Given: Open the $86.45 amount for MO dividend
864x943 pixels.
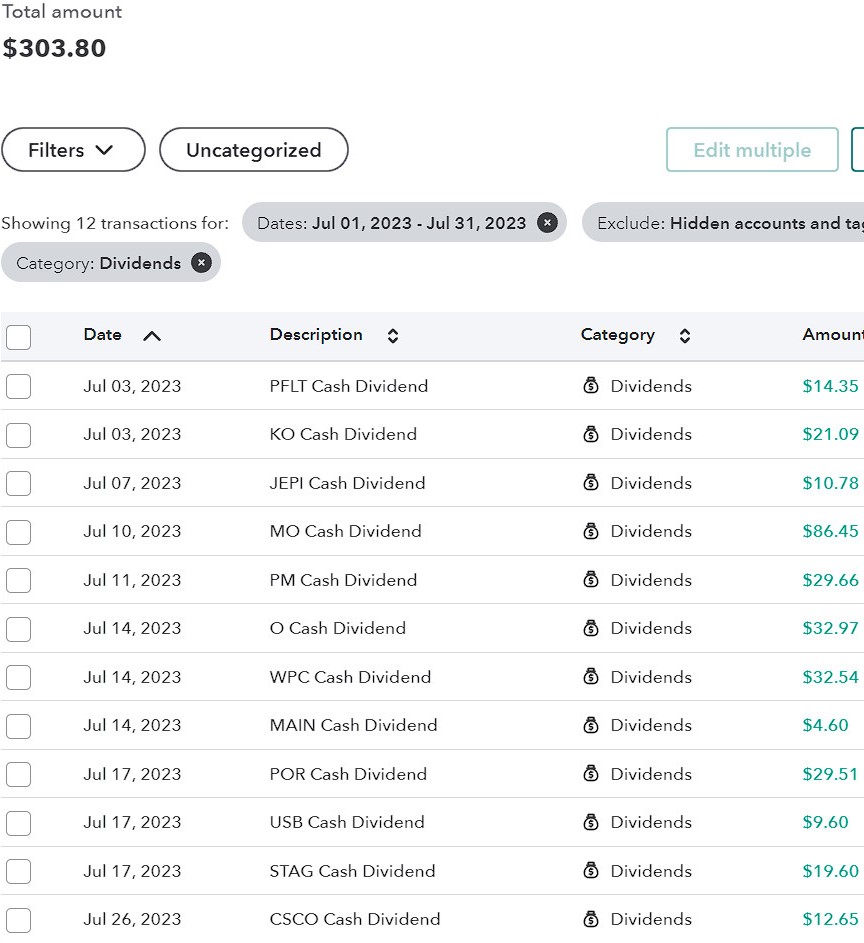Looking at the screenshot, I should click(x=830, y=531).
